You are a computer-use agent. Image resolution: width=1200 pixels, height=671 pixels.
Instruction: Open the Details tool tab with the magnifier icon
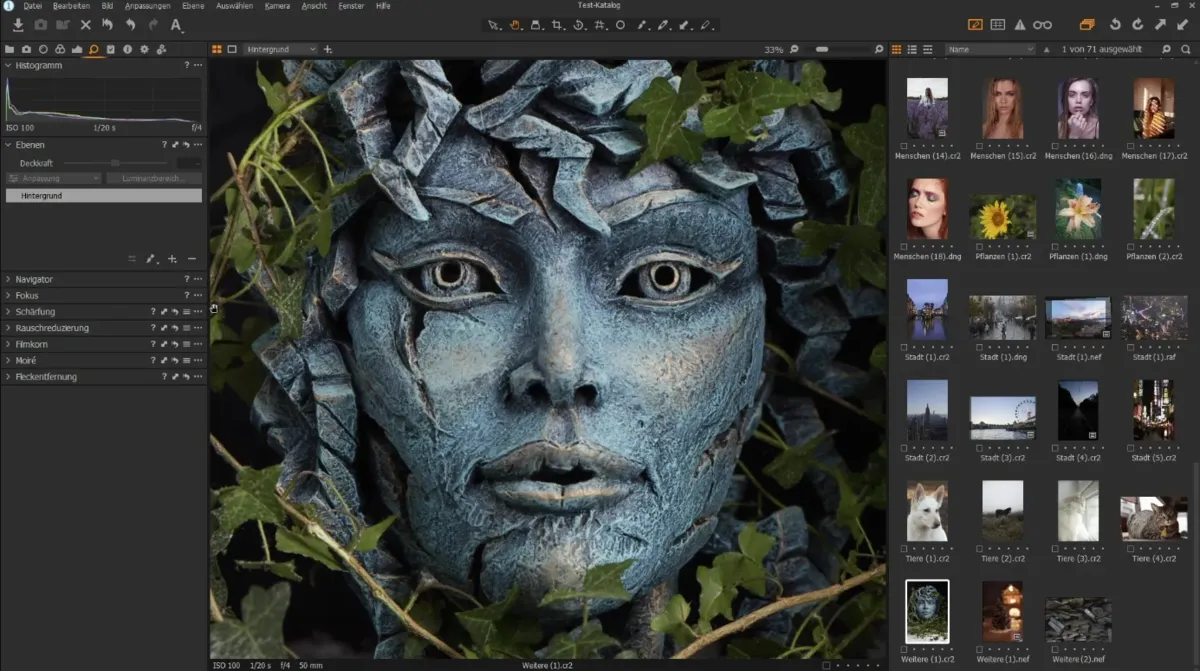(94, 48)
